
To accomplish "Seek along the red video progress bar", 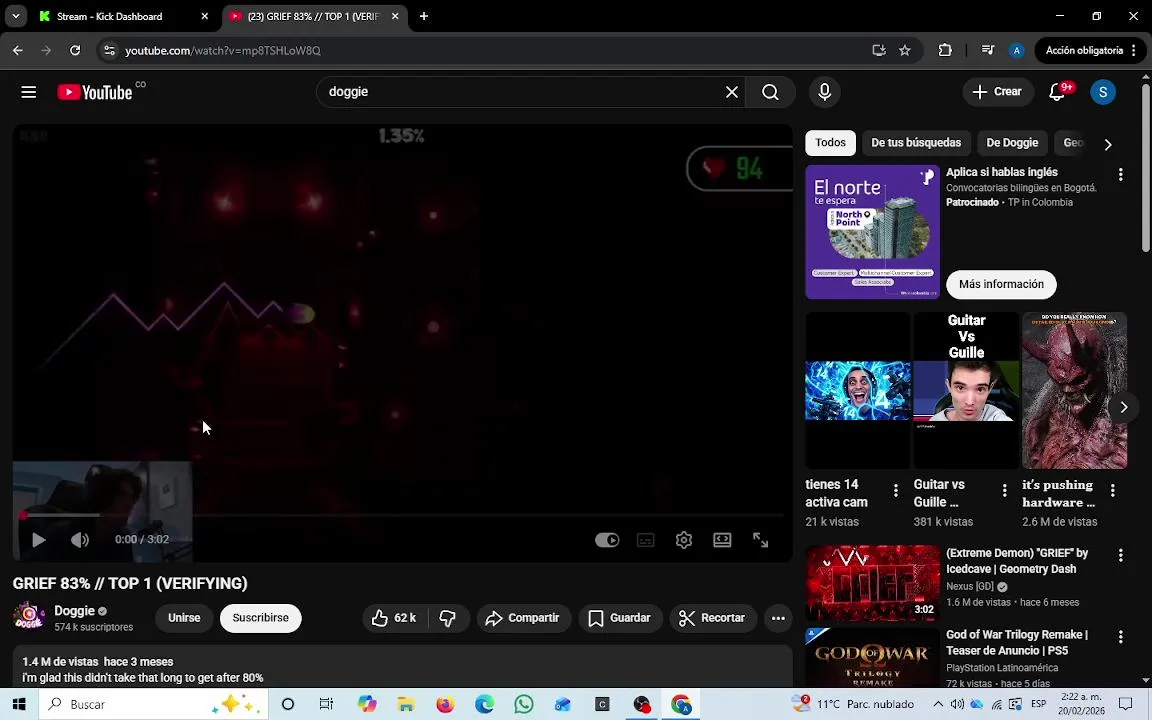I will tap(403, 515).
